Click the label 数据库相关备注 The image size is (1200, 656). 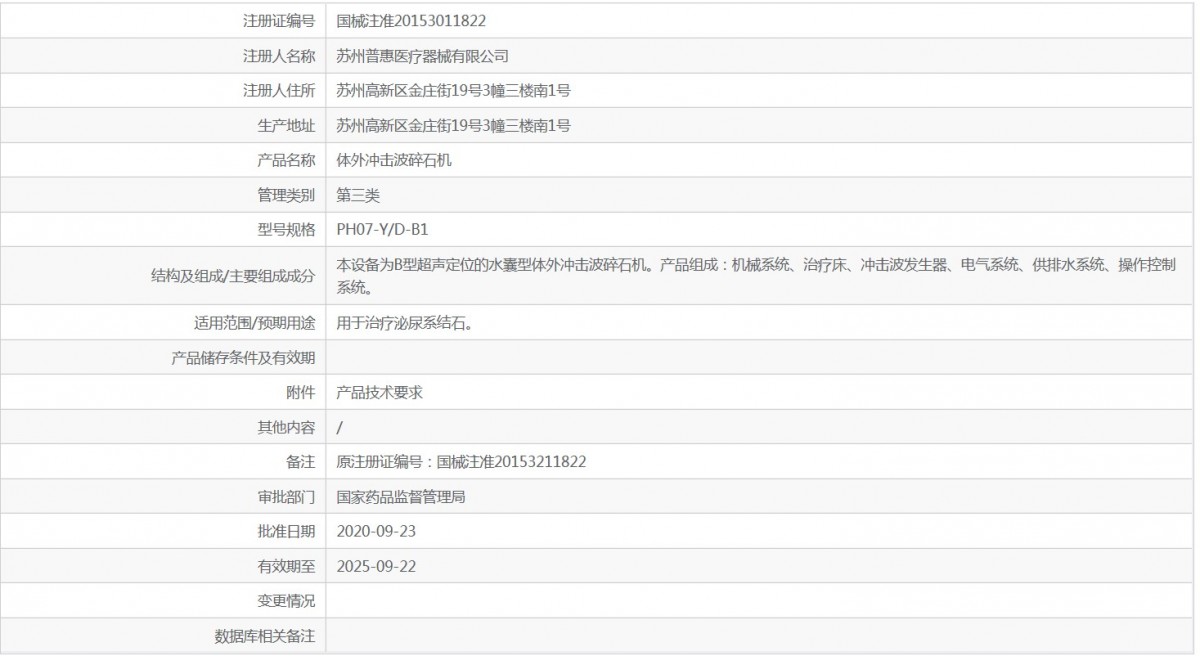(265, 636)
